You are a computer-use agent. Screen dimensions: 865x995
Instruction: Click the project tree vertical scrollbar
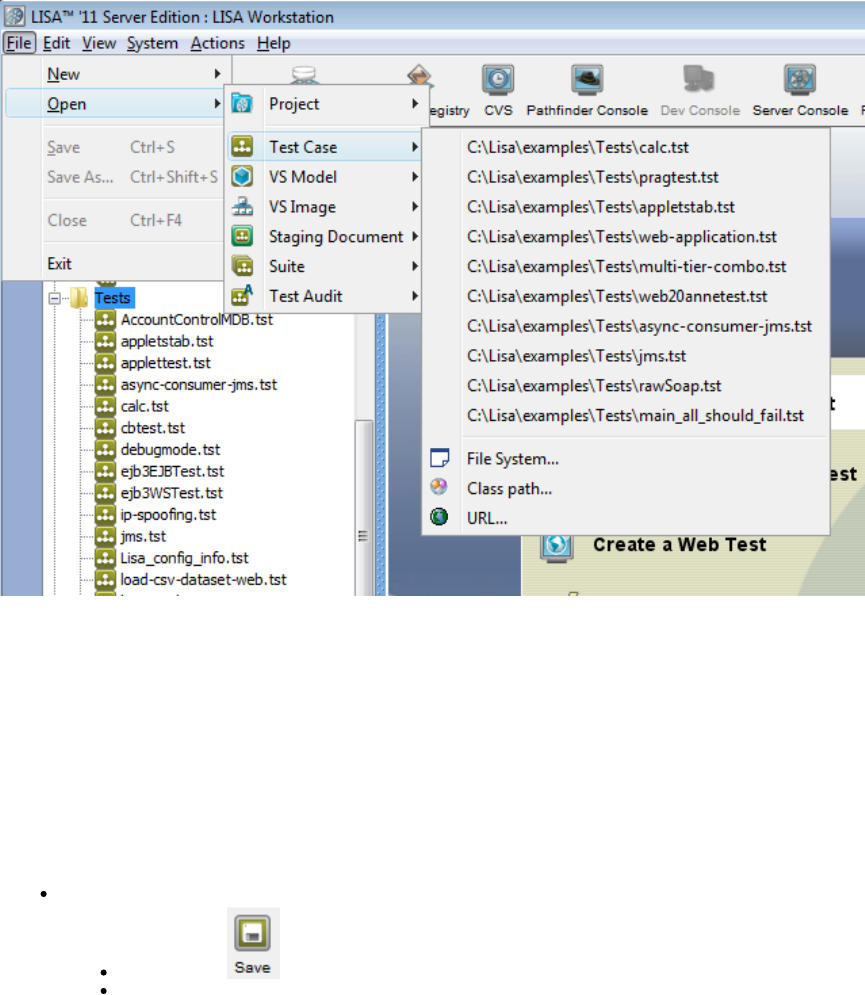tap(363, 506)
